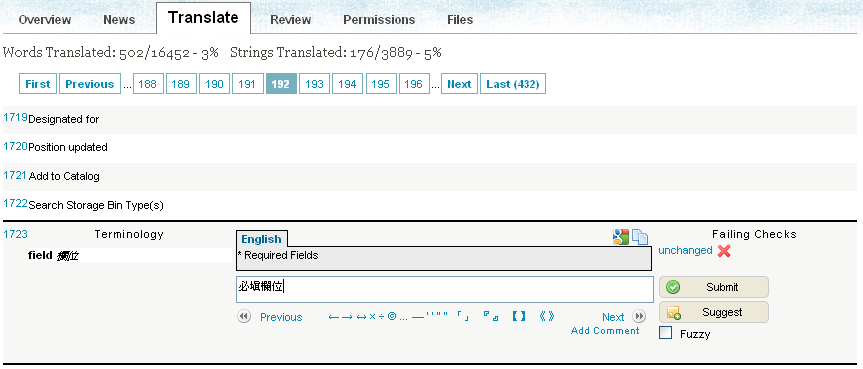863x369 pixels.
Task: Click the translation input field
Action: click(x=445, y=289)
